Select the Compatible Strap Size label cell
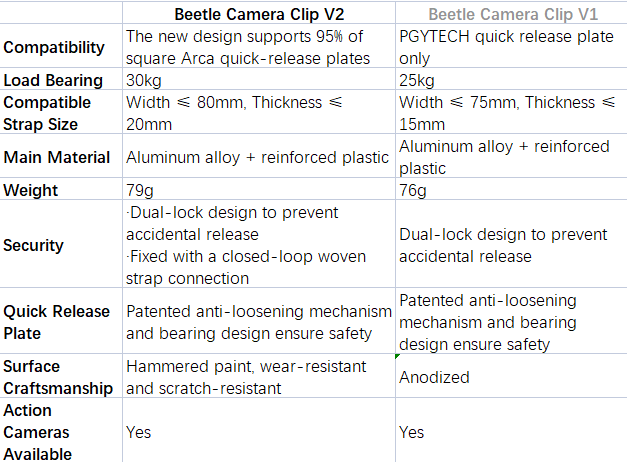This screenshot has height=462, width=627. (61, 112)
